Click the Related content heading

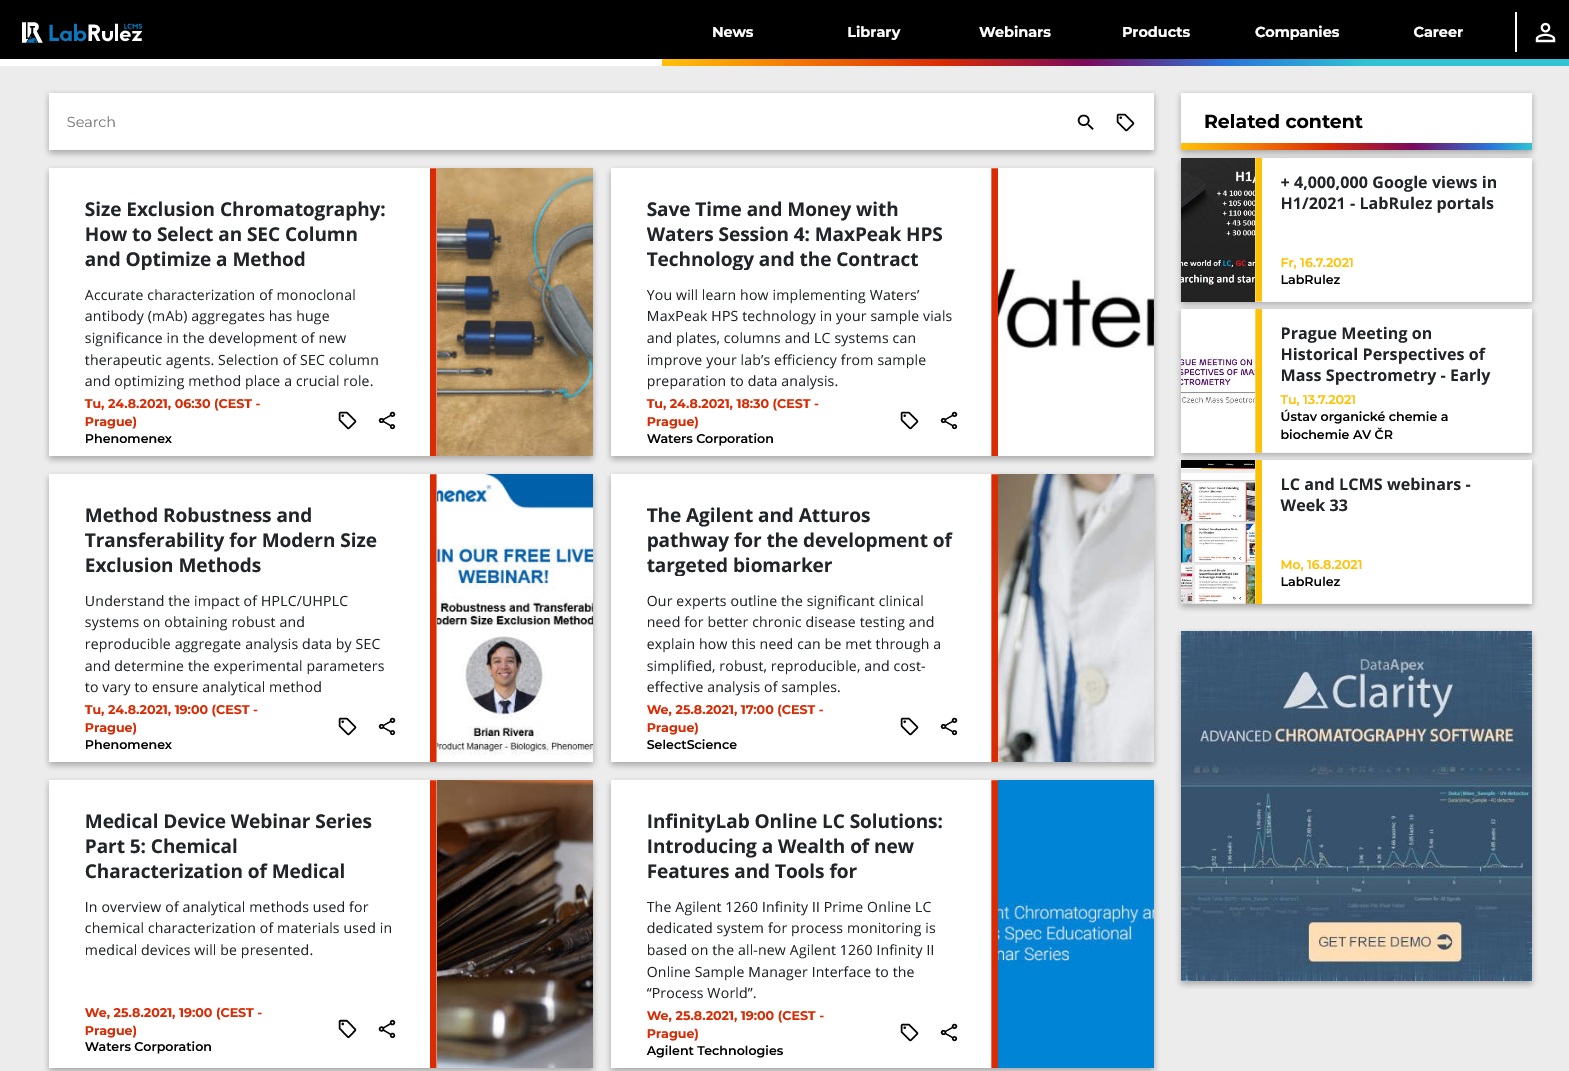[x=1283, y=121]
